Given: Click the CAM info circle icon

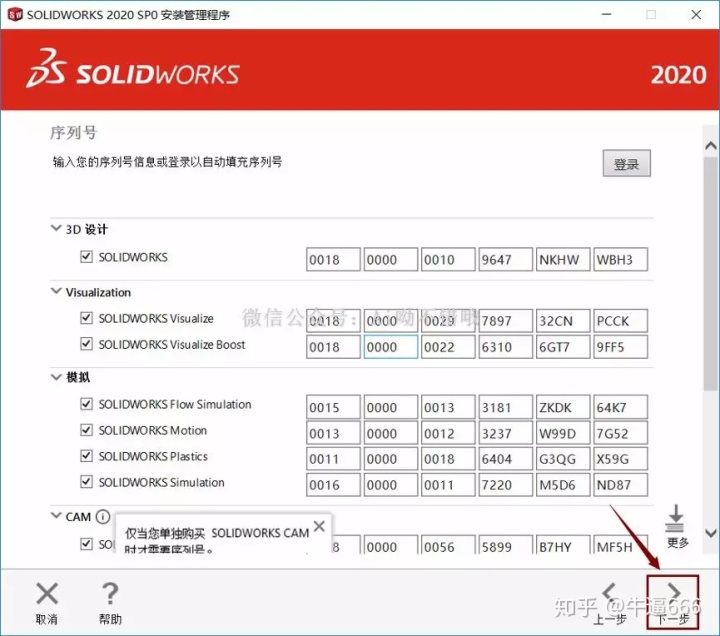Looking at the screenshot, I should (x=103, y=517).
